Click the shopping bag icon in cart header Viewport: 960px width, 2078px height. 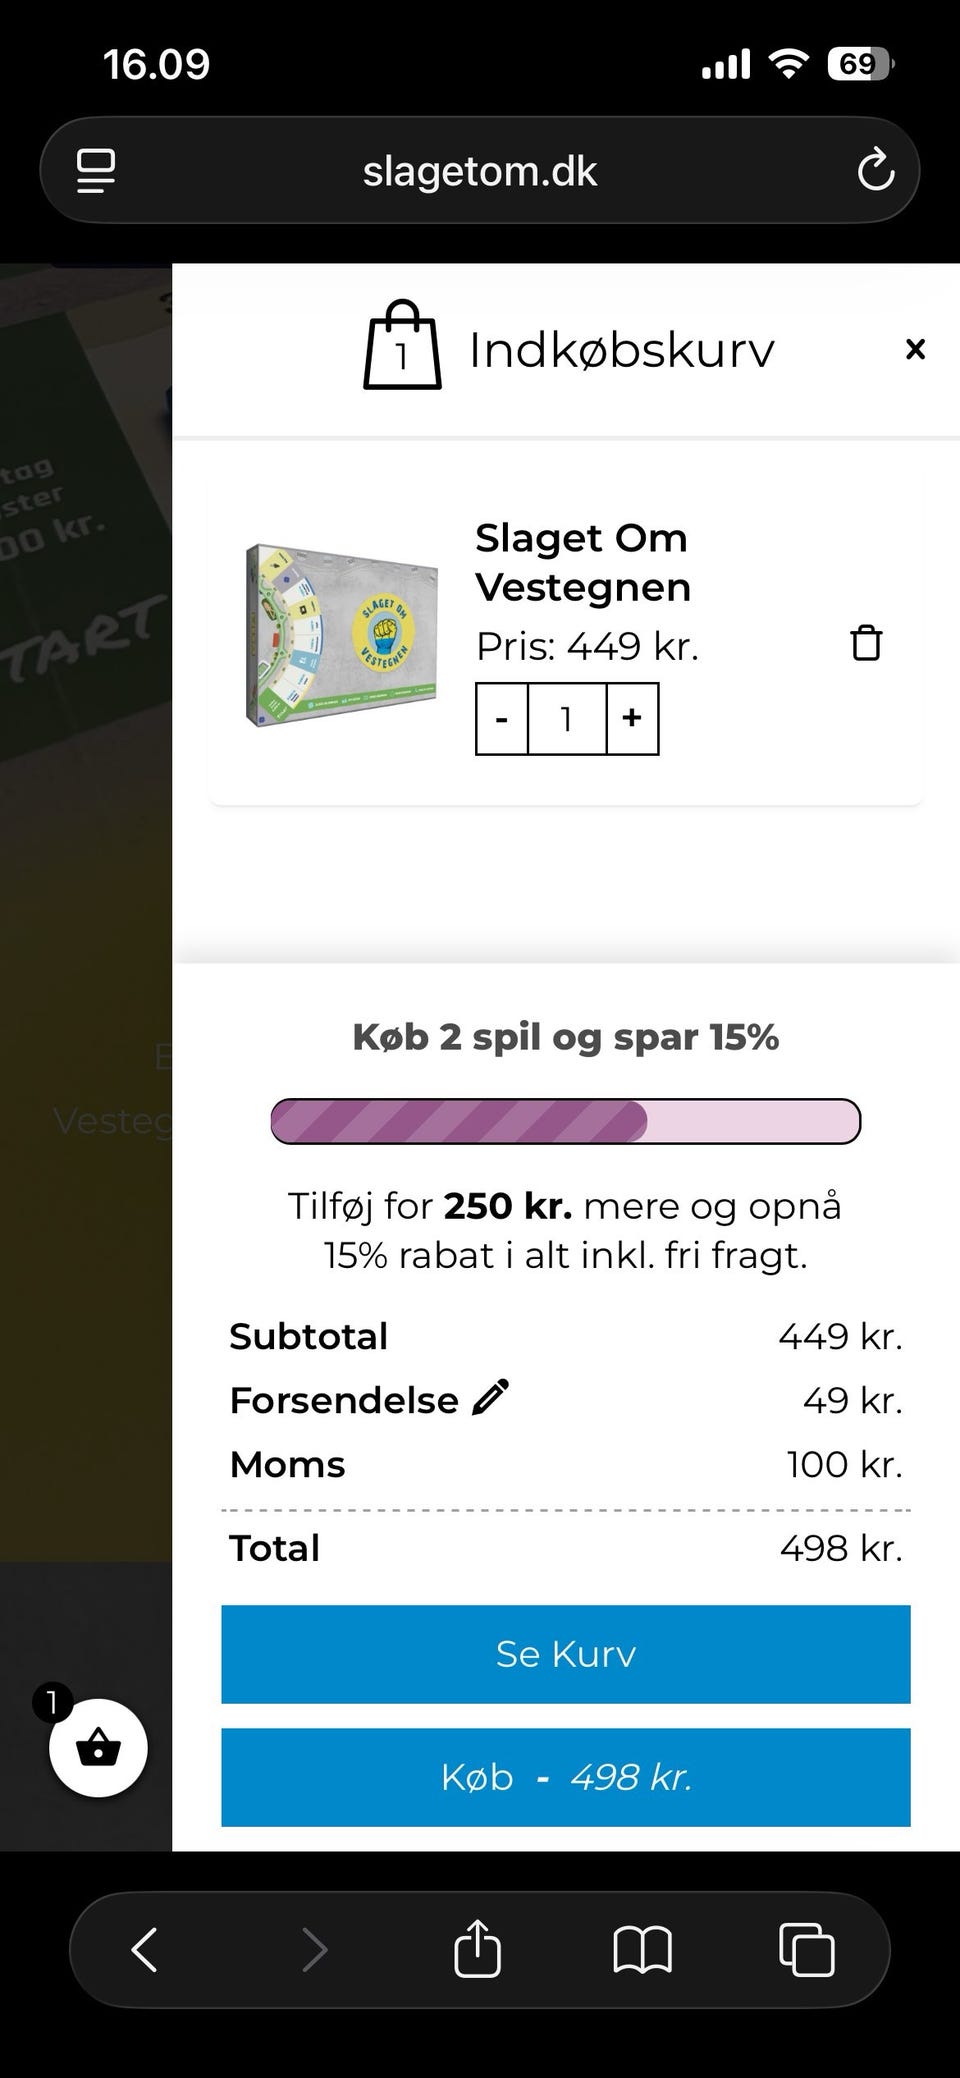[x=402, y=346]
